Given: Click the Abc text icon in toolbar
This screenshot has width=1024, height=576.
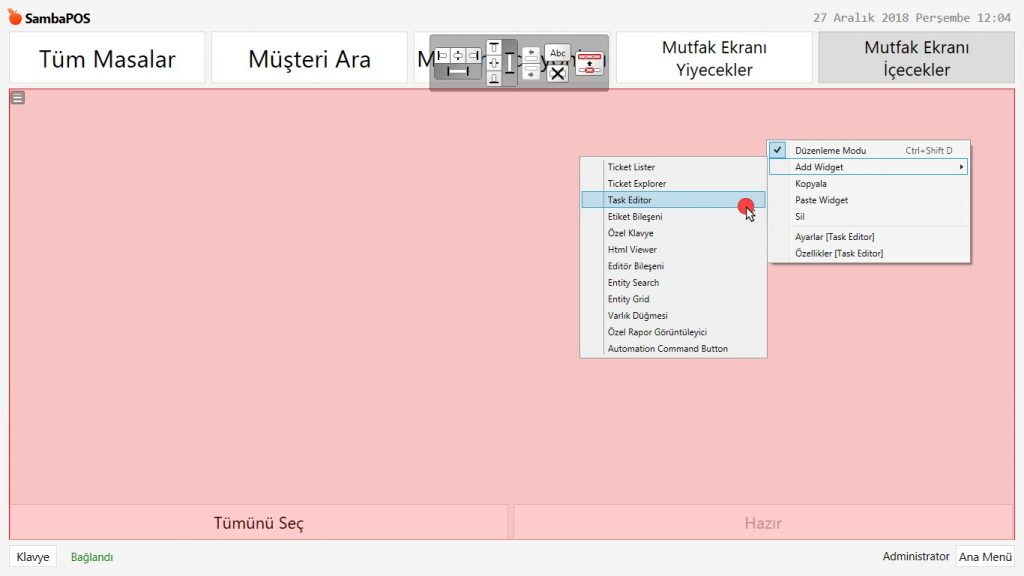Looking at the screenshot, I should pyautogui.click(x=558, y=53).
